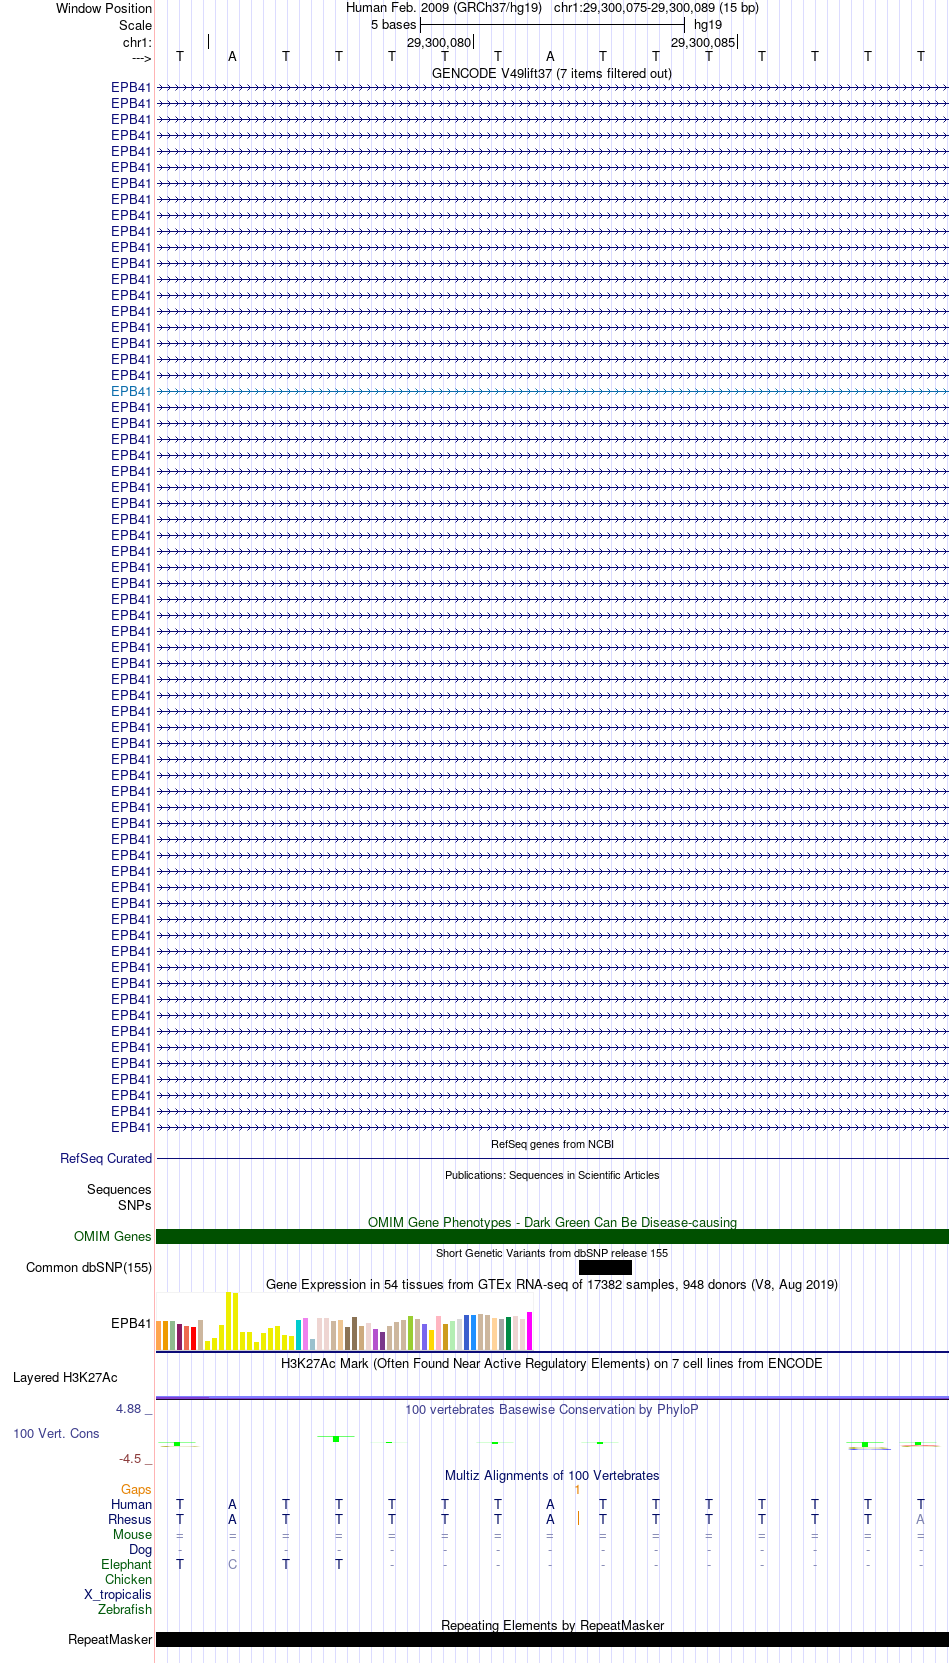Click the black RepeatMasker bar
The width and height of the screenshot is (950, 1663).
click(552, 1639)
